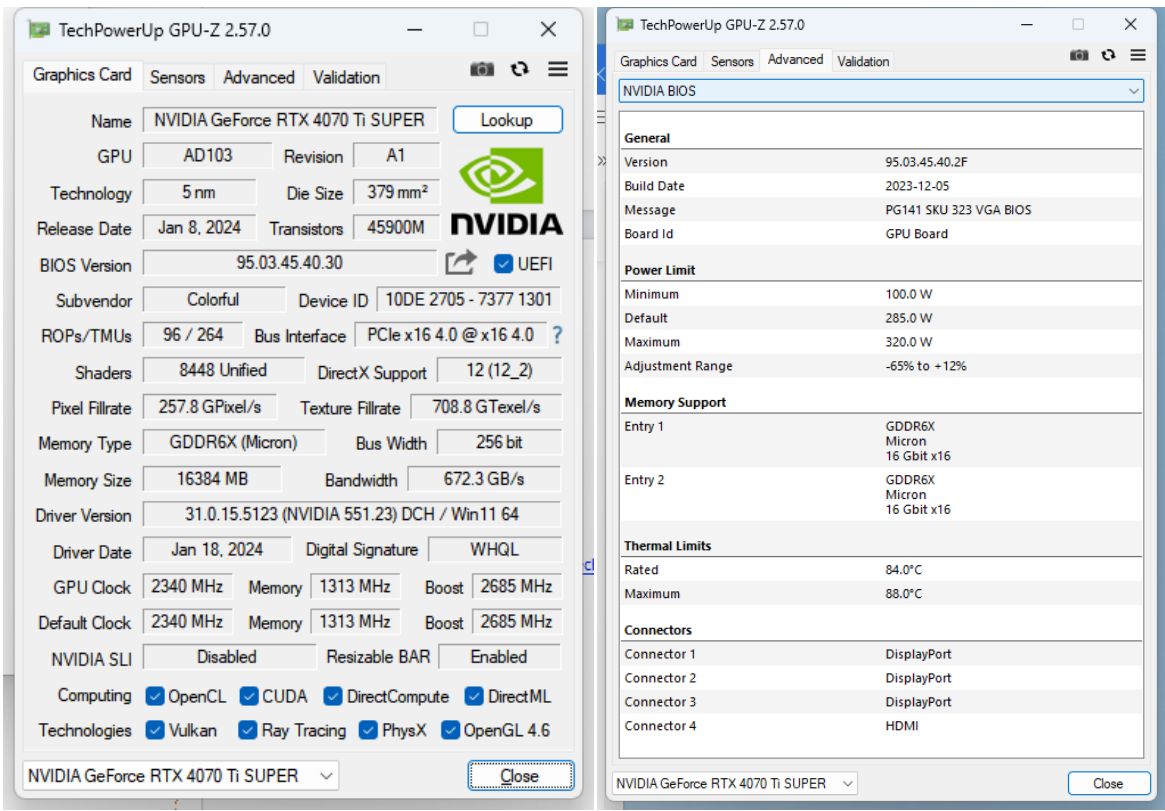The width and height of the screenshot is (1165, 811).
Task: Click the Connector 4 HDMI row
Action: (881, 726)
